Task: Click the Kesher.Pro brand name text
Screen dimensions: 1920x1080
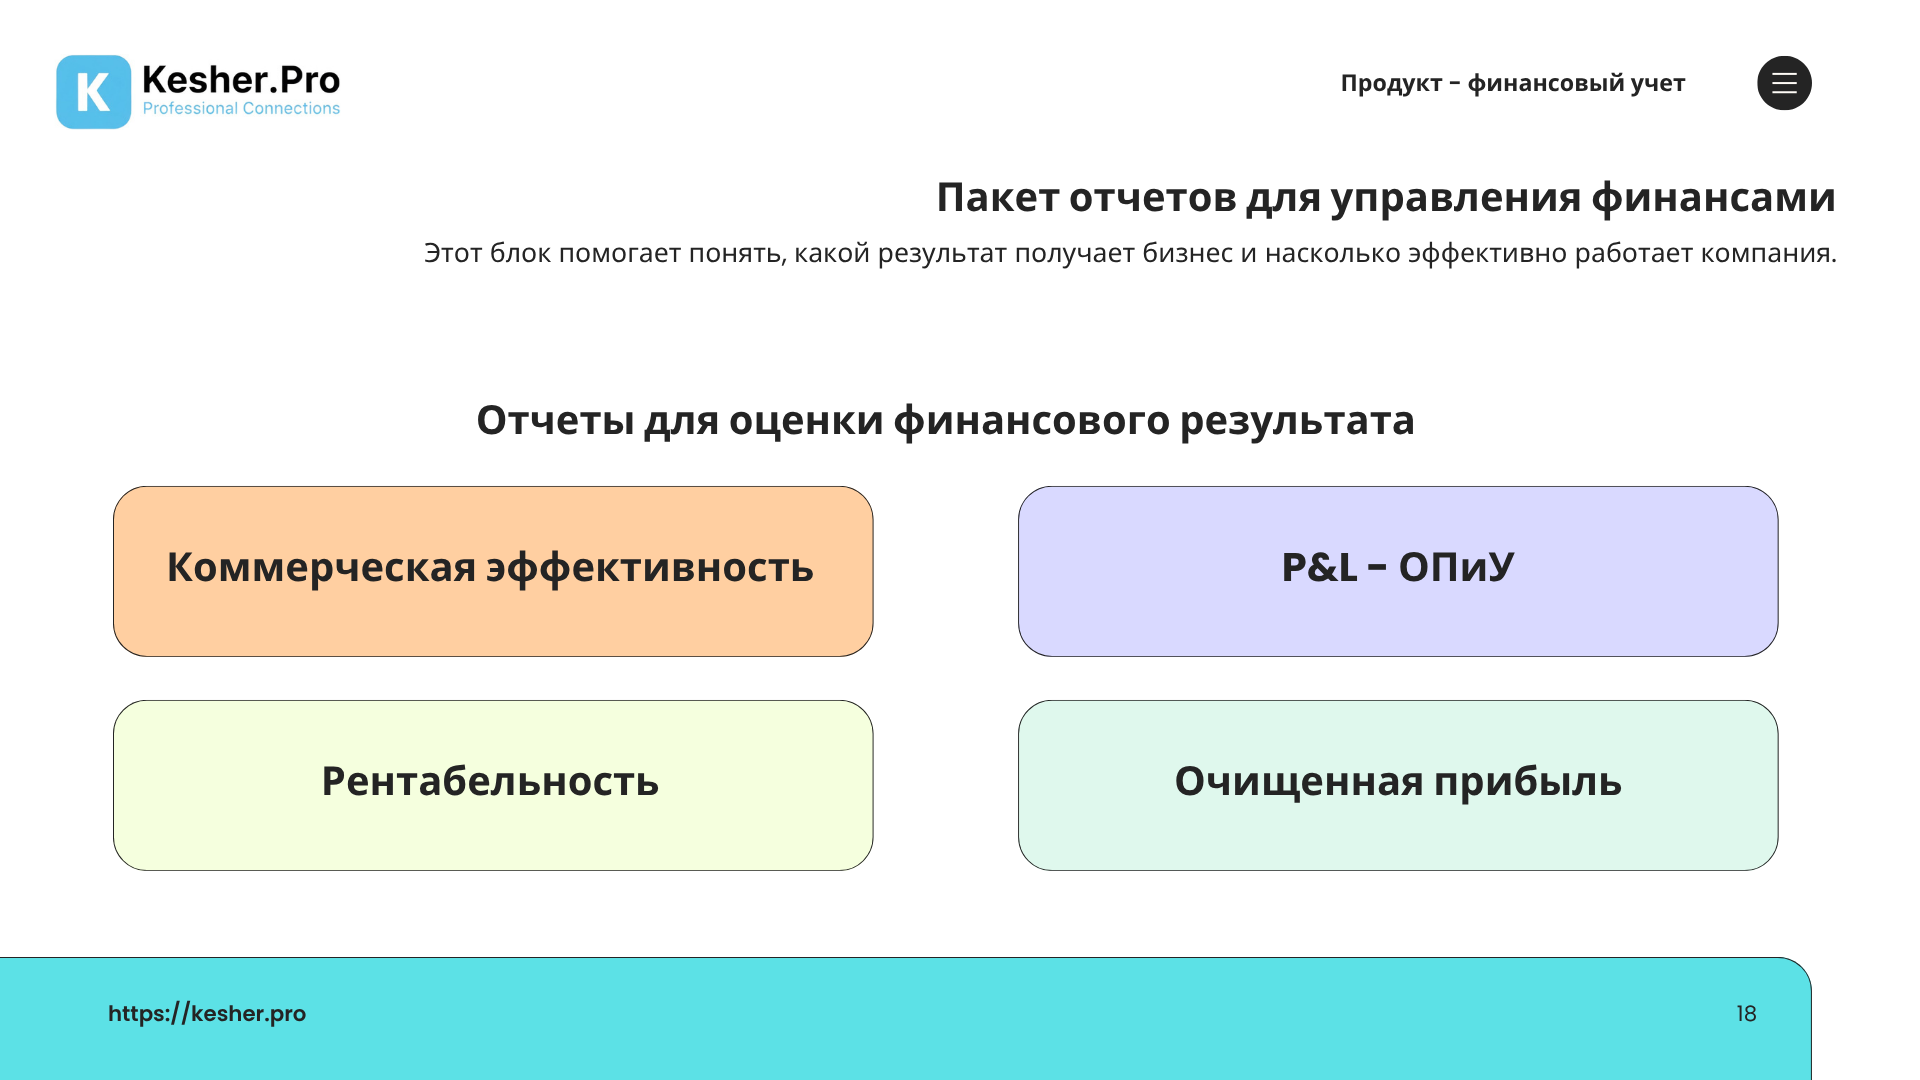Action: tap(241, 79)
